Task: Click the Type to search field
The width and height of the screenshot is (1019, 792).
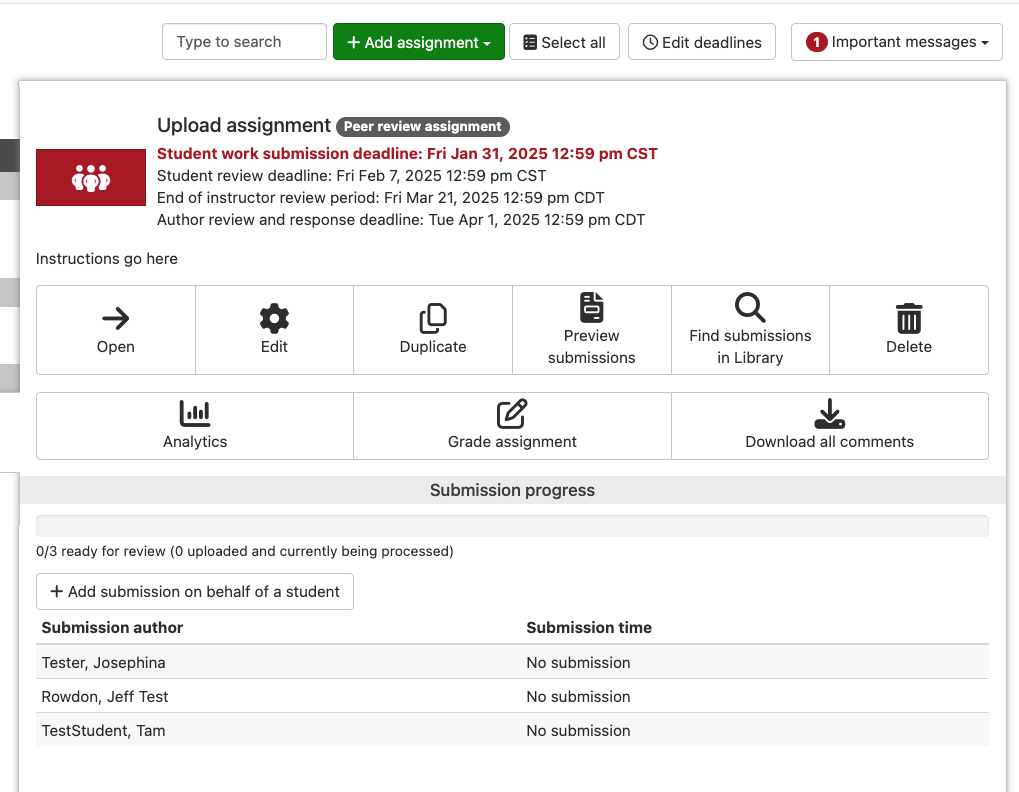Action: point(244,42)
